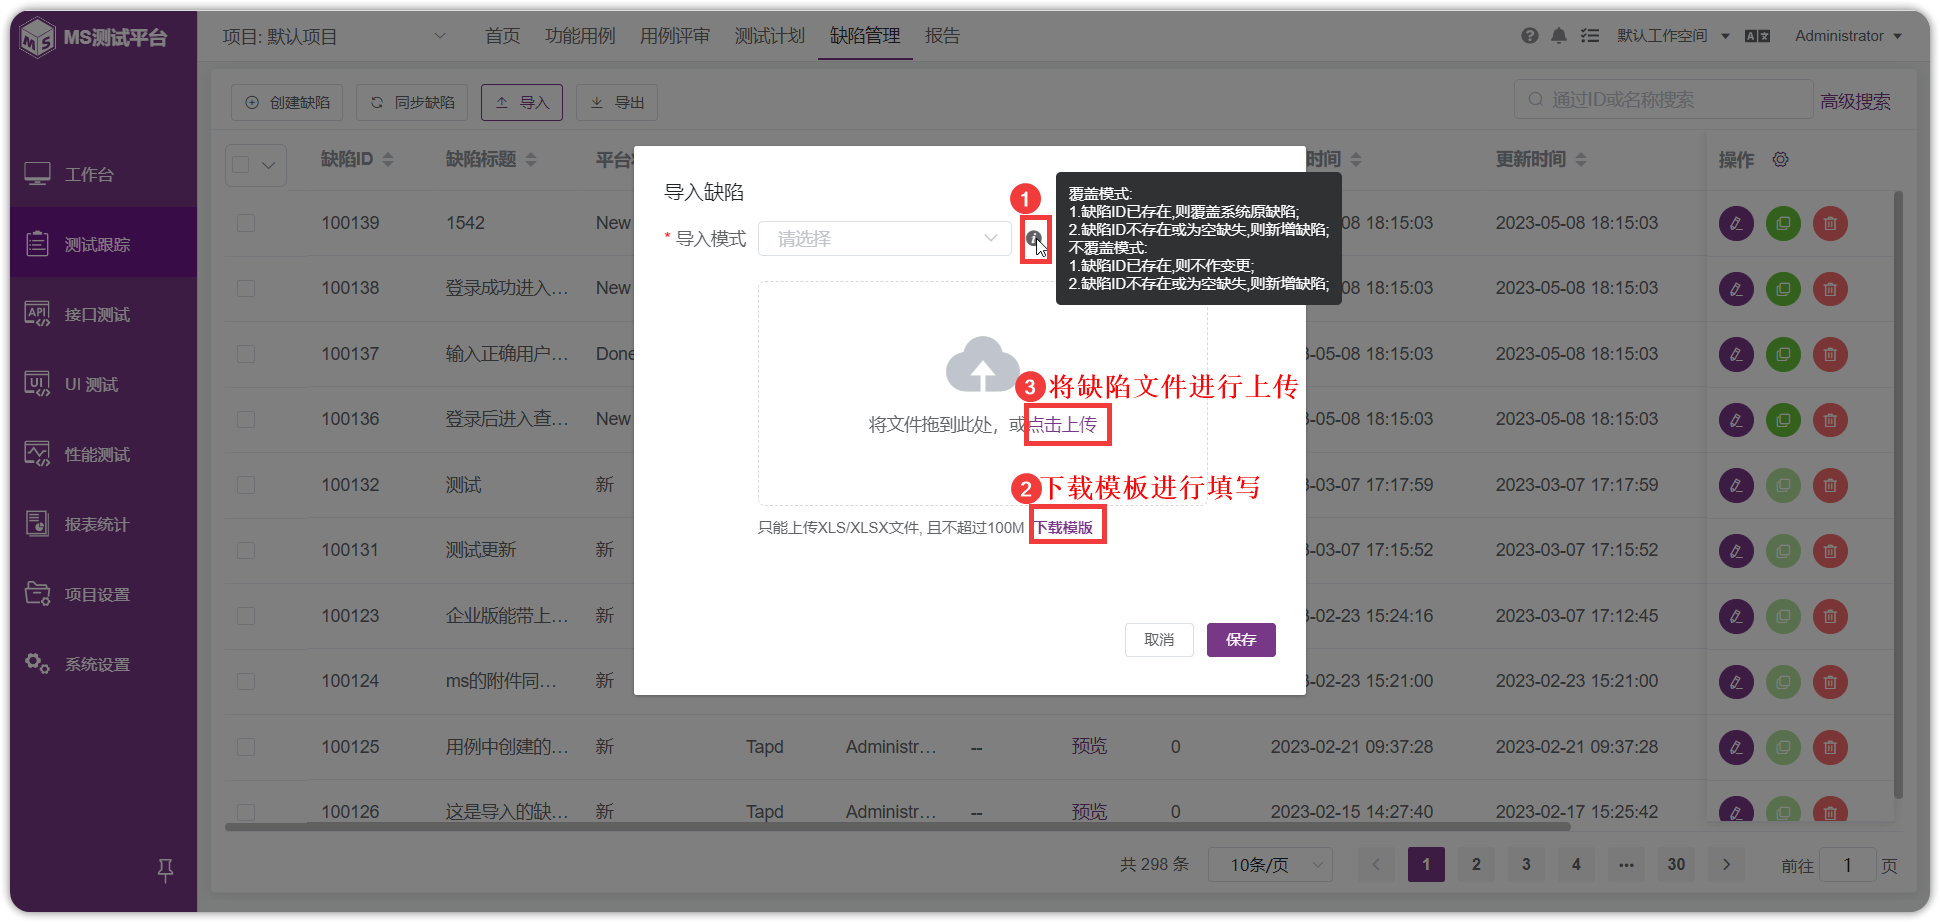The width and height of the screenshot is (1940, 922).
Task: Switch to the 测试计划 tab
Action: pyautogui.click(x=770, y=36)
